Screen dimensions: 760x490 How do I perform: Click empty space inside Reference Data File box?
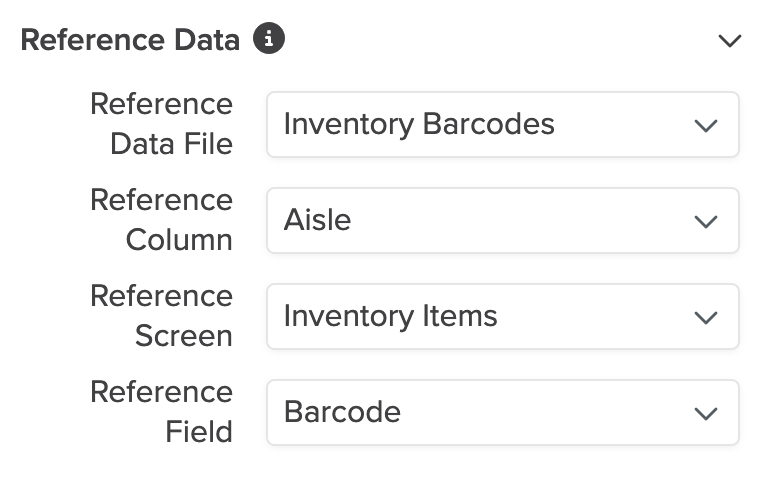pyautogui.click(x=620, y=125)
